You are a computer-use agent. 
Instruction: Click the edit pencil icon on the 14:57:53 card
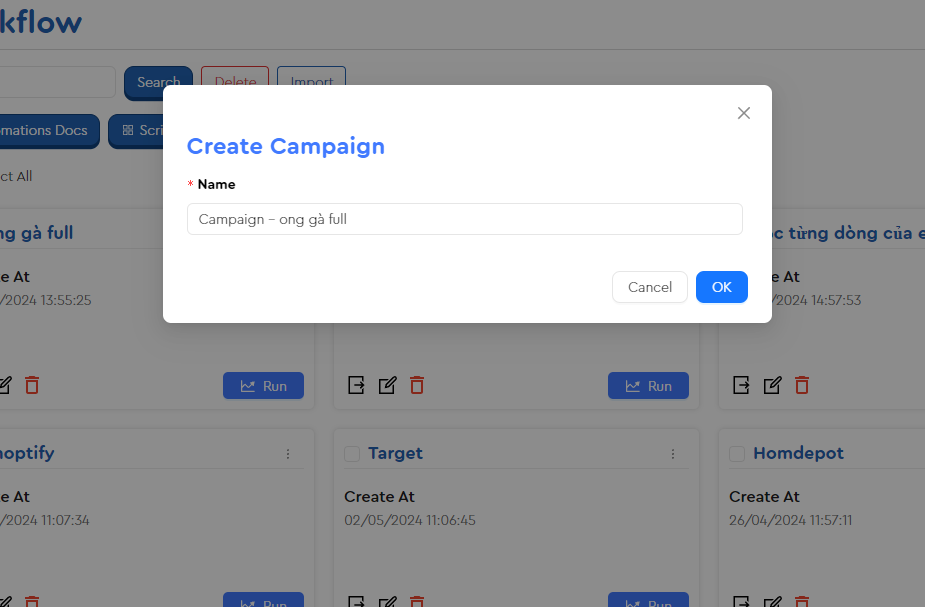pyautogui.click(x=772, y=385)
